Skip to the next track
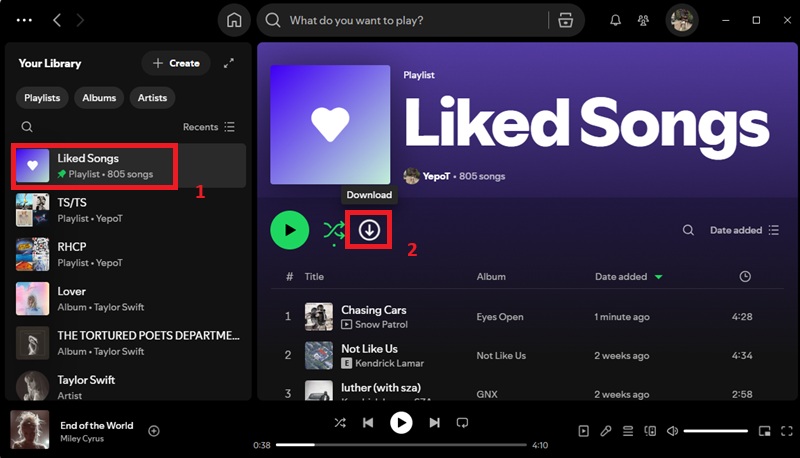The height and width of the screenshot is (458, 800). click(x=434, y=423)
